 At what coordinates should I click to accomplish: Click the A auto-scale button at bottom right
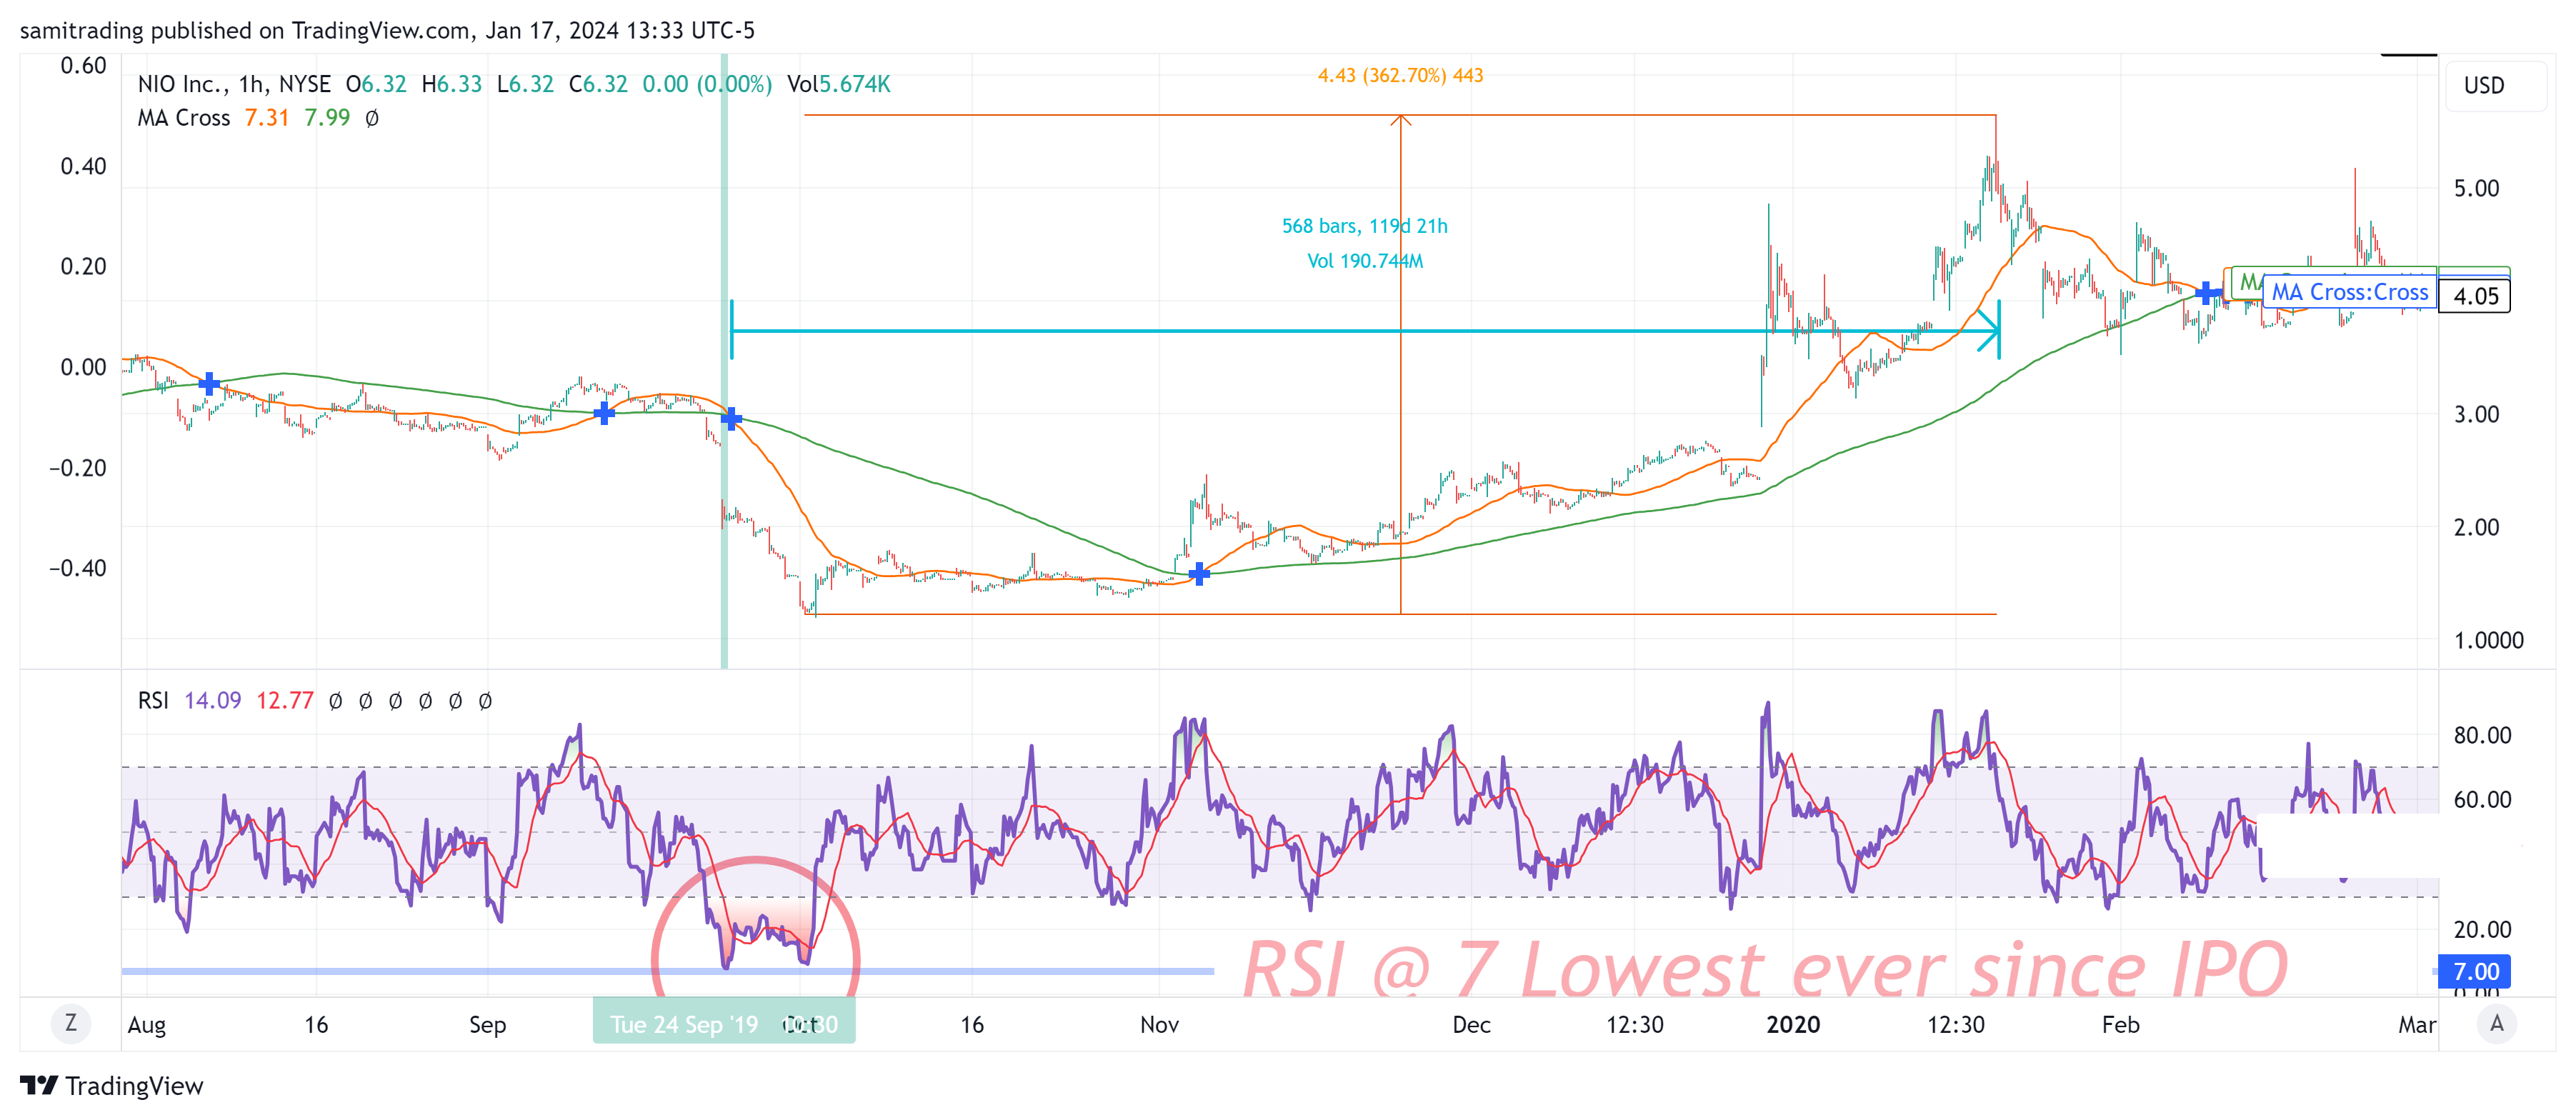[2496, 1023]
